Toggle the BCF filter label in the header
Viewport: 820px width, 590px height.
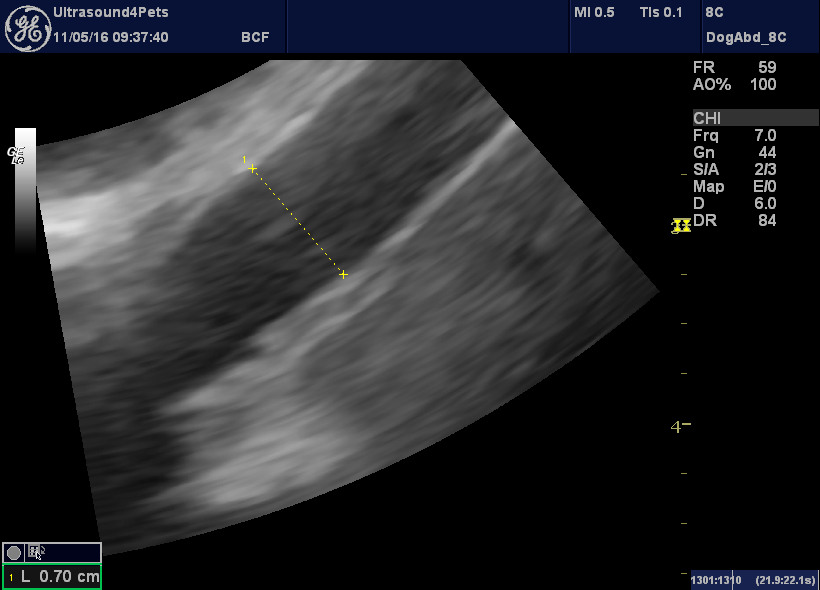pyautogui.click(x=255, y=36)
